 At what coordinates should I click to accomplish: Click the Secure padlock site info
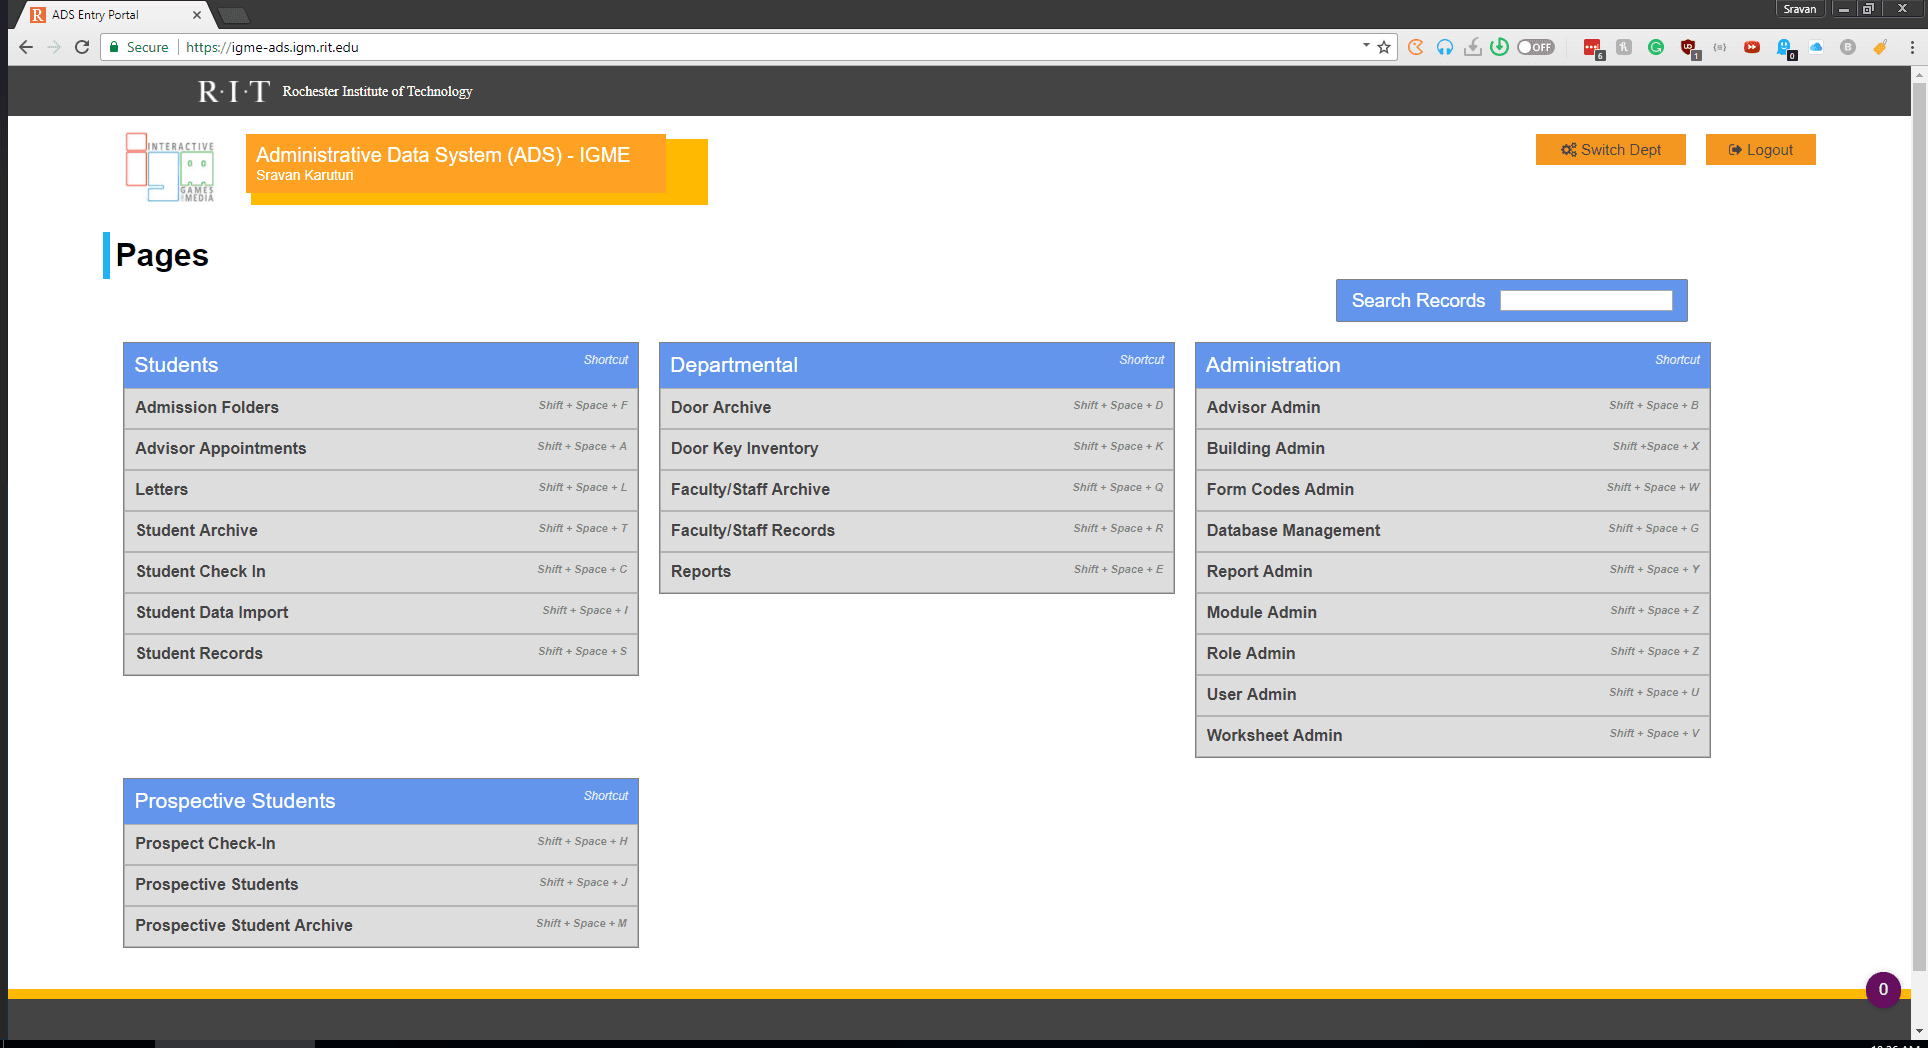click(x=139, y=47)
